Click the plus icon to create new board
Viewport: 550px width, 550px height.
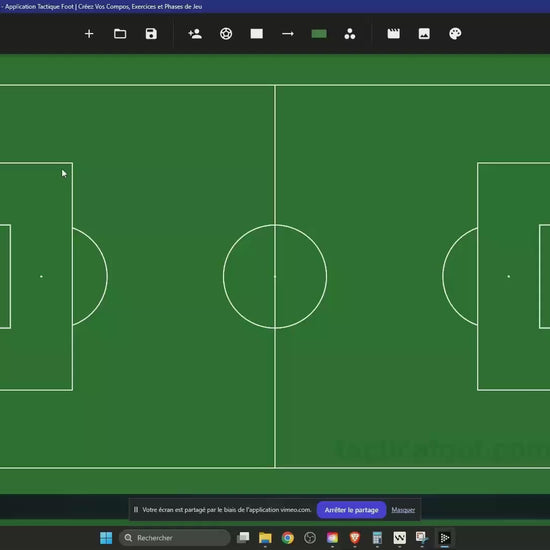(x=89, y=34)
